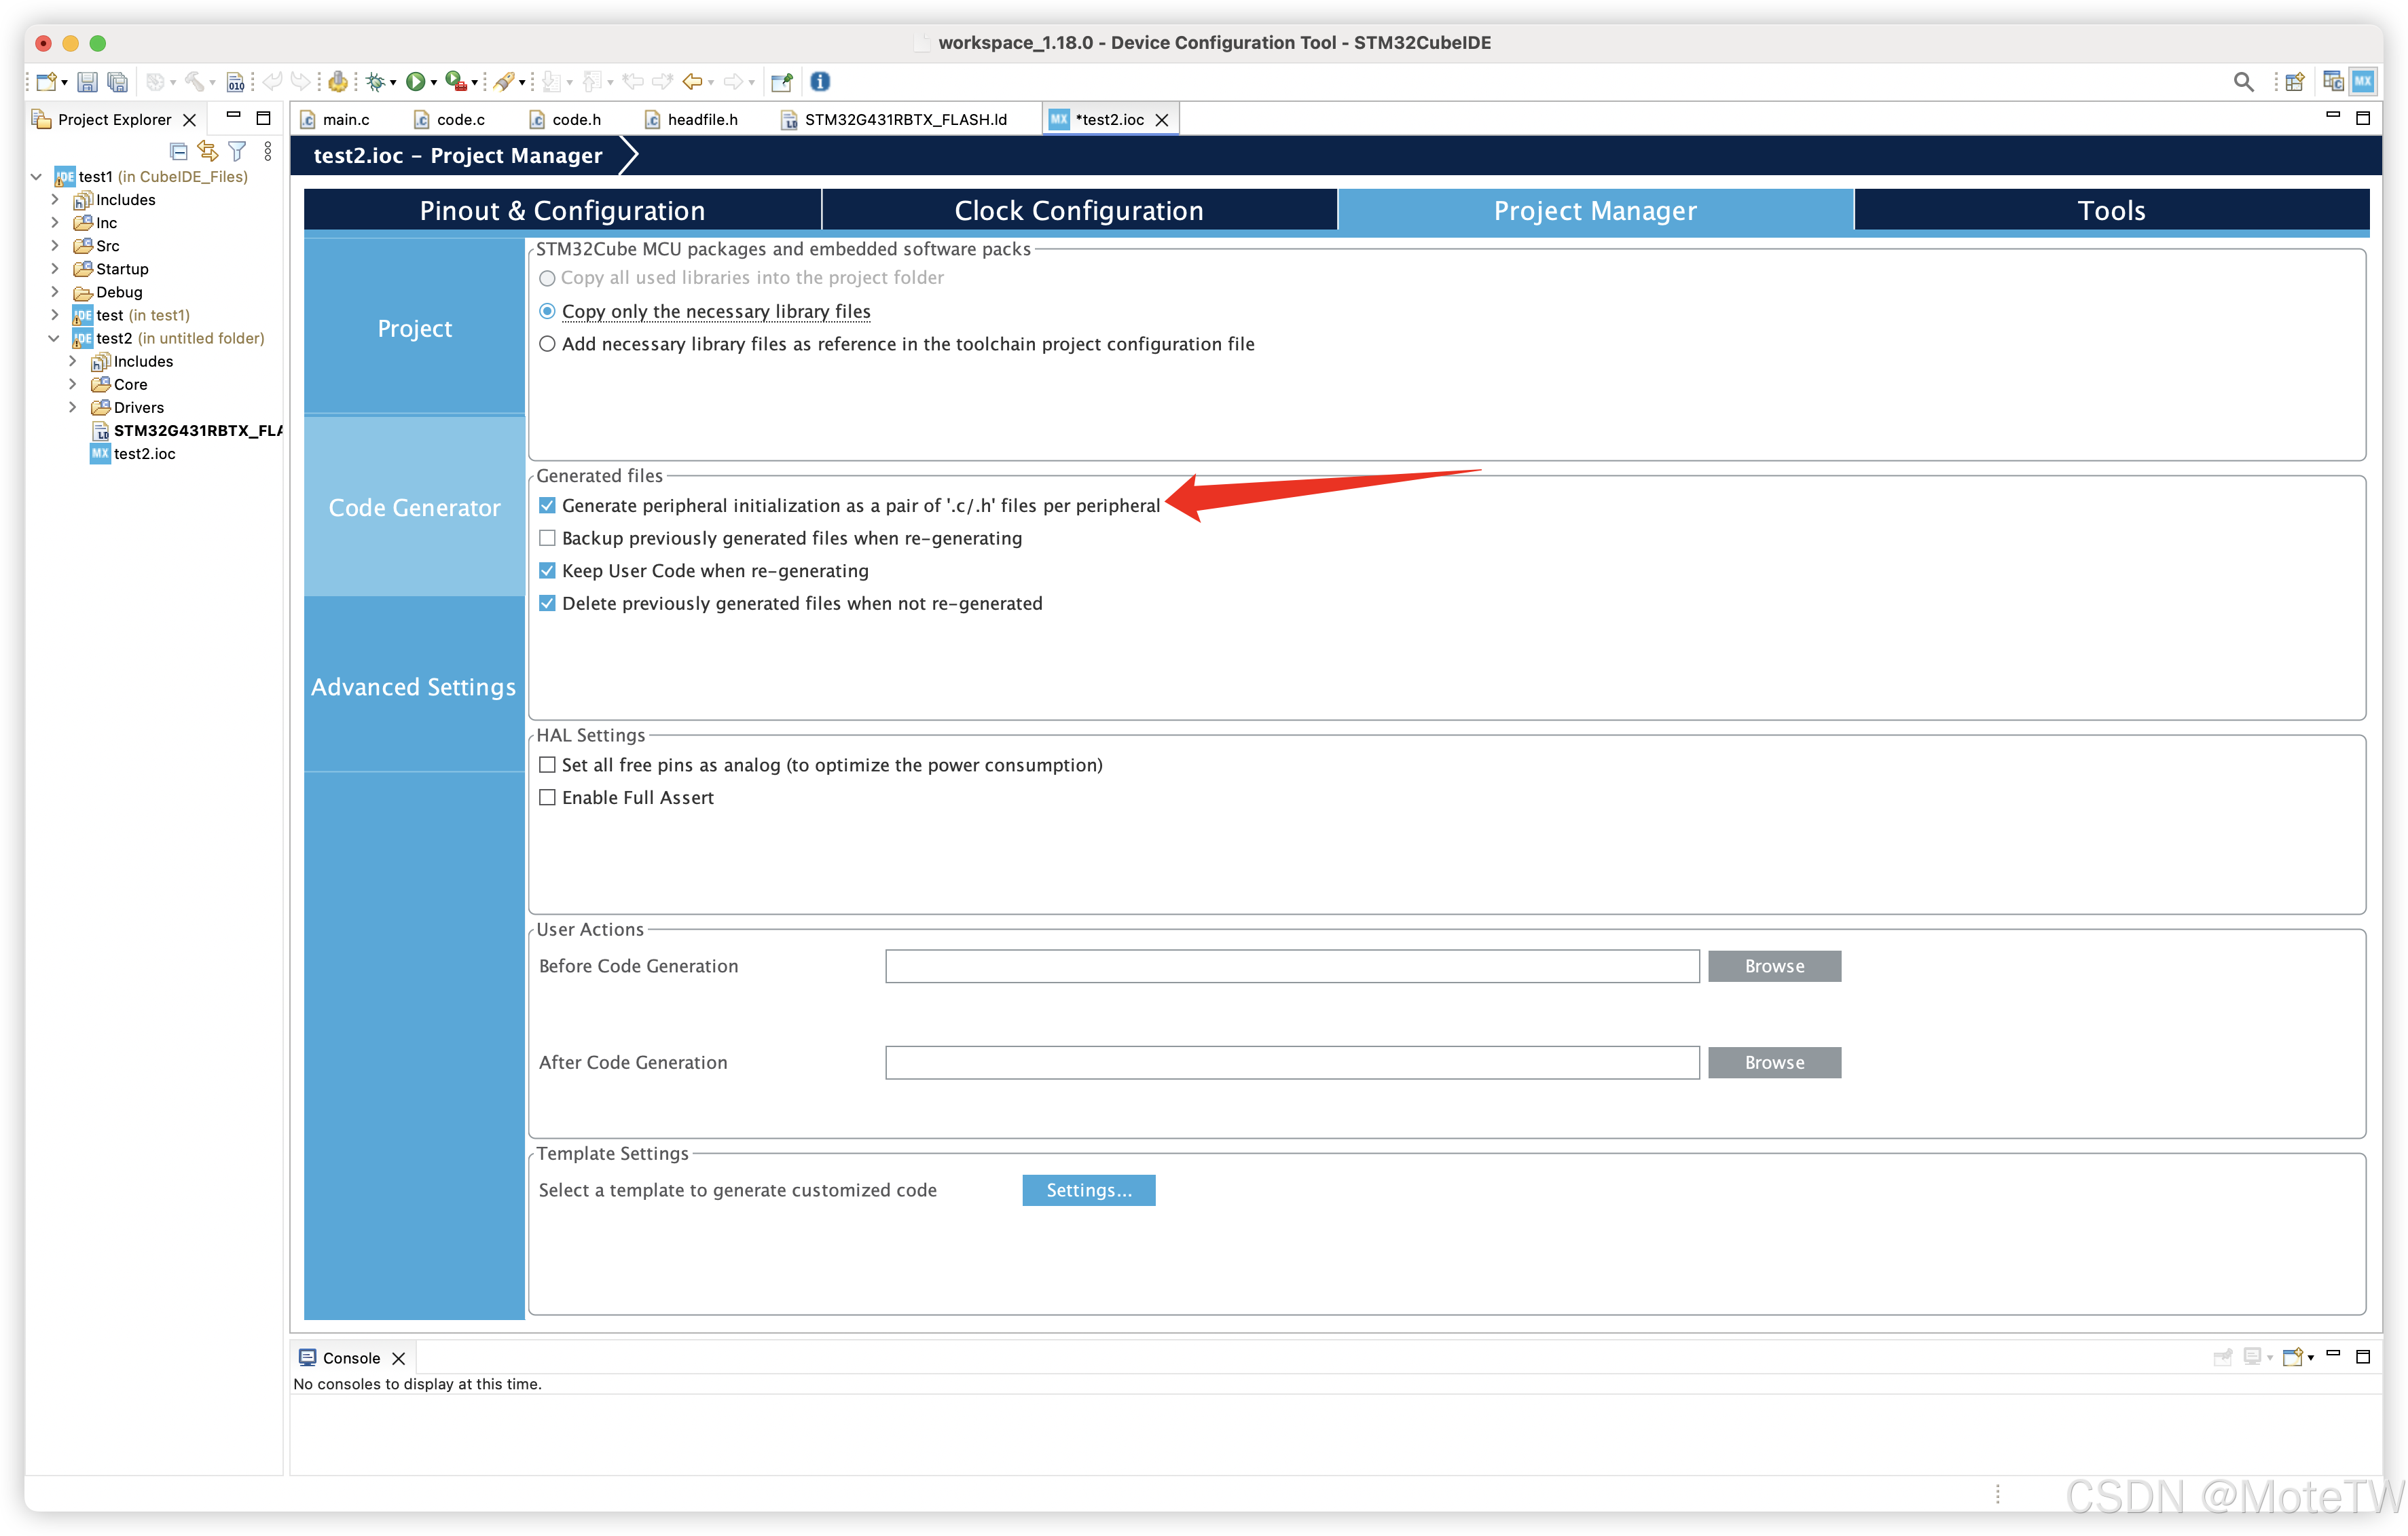Expand the Core folder in test2

click(x=72, y=384)
